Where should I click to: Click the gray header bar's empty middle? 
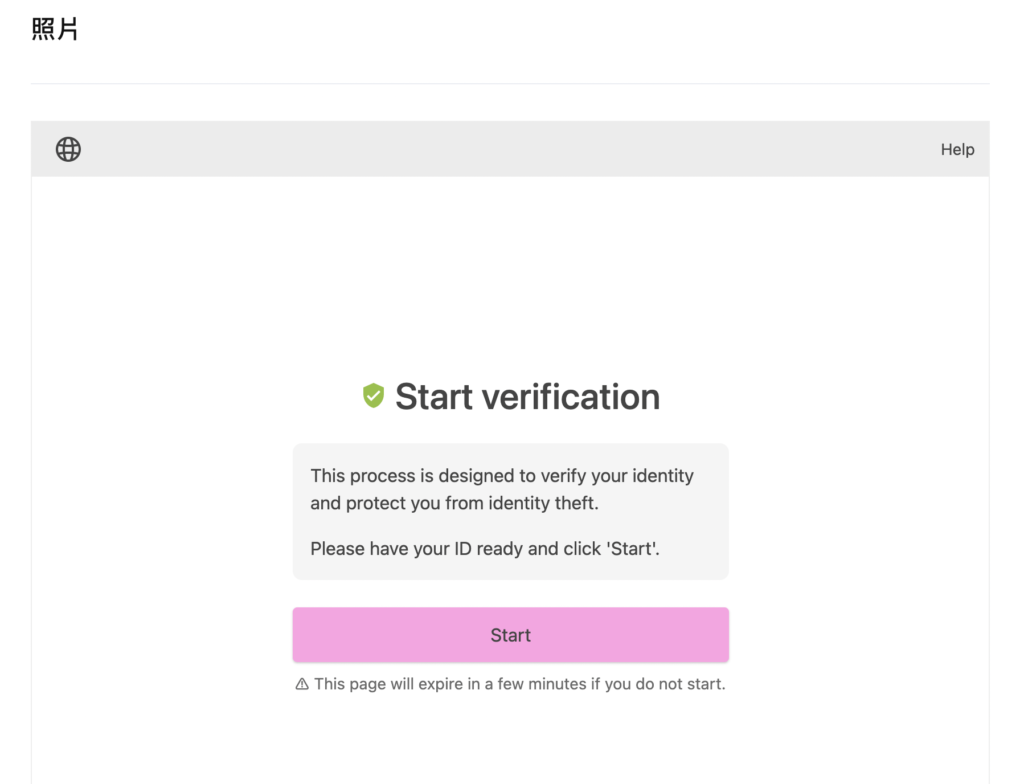tap(510, 150)
